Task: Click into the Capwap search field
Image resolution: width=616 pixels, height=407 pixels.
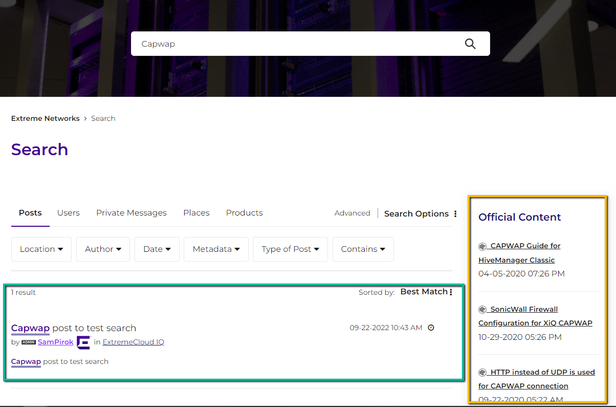Action: pos(295,44)
